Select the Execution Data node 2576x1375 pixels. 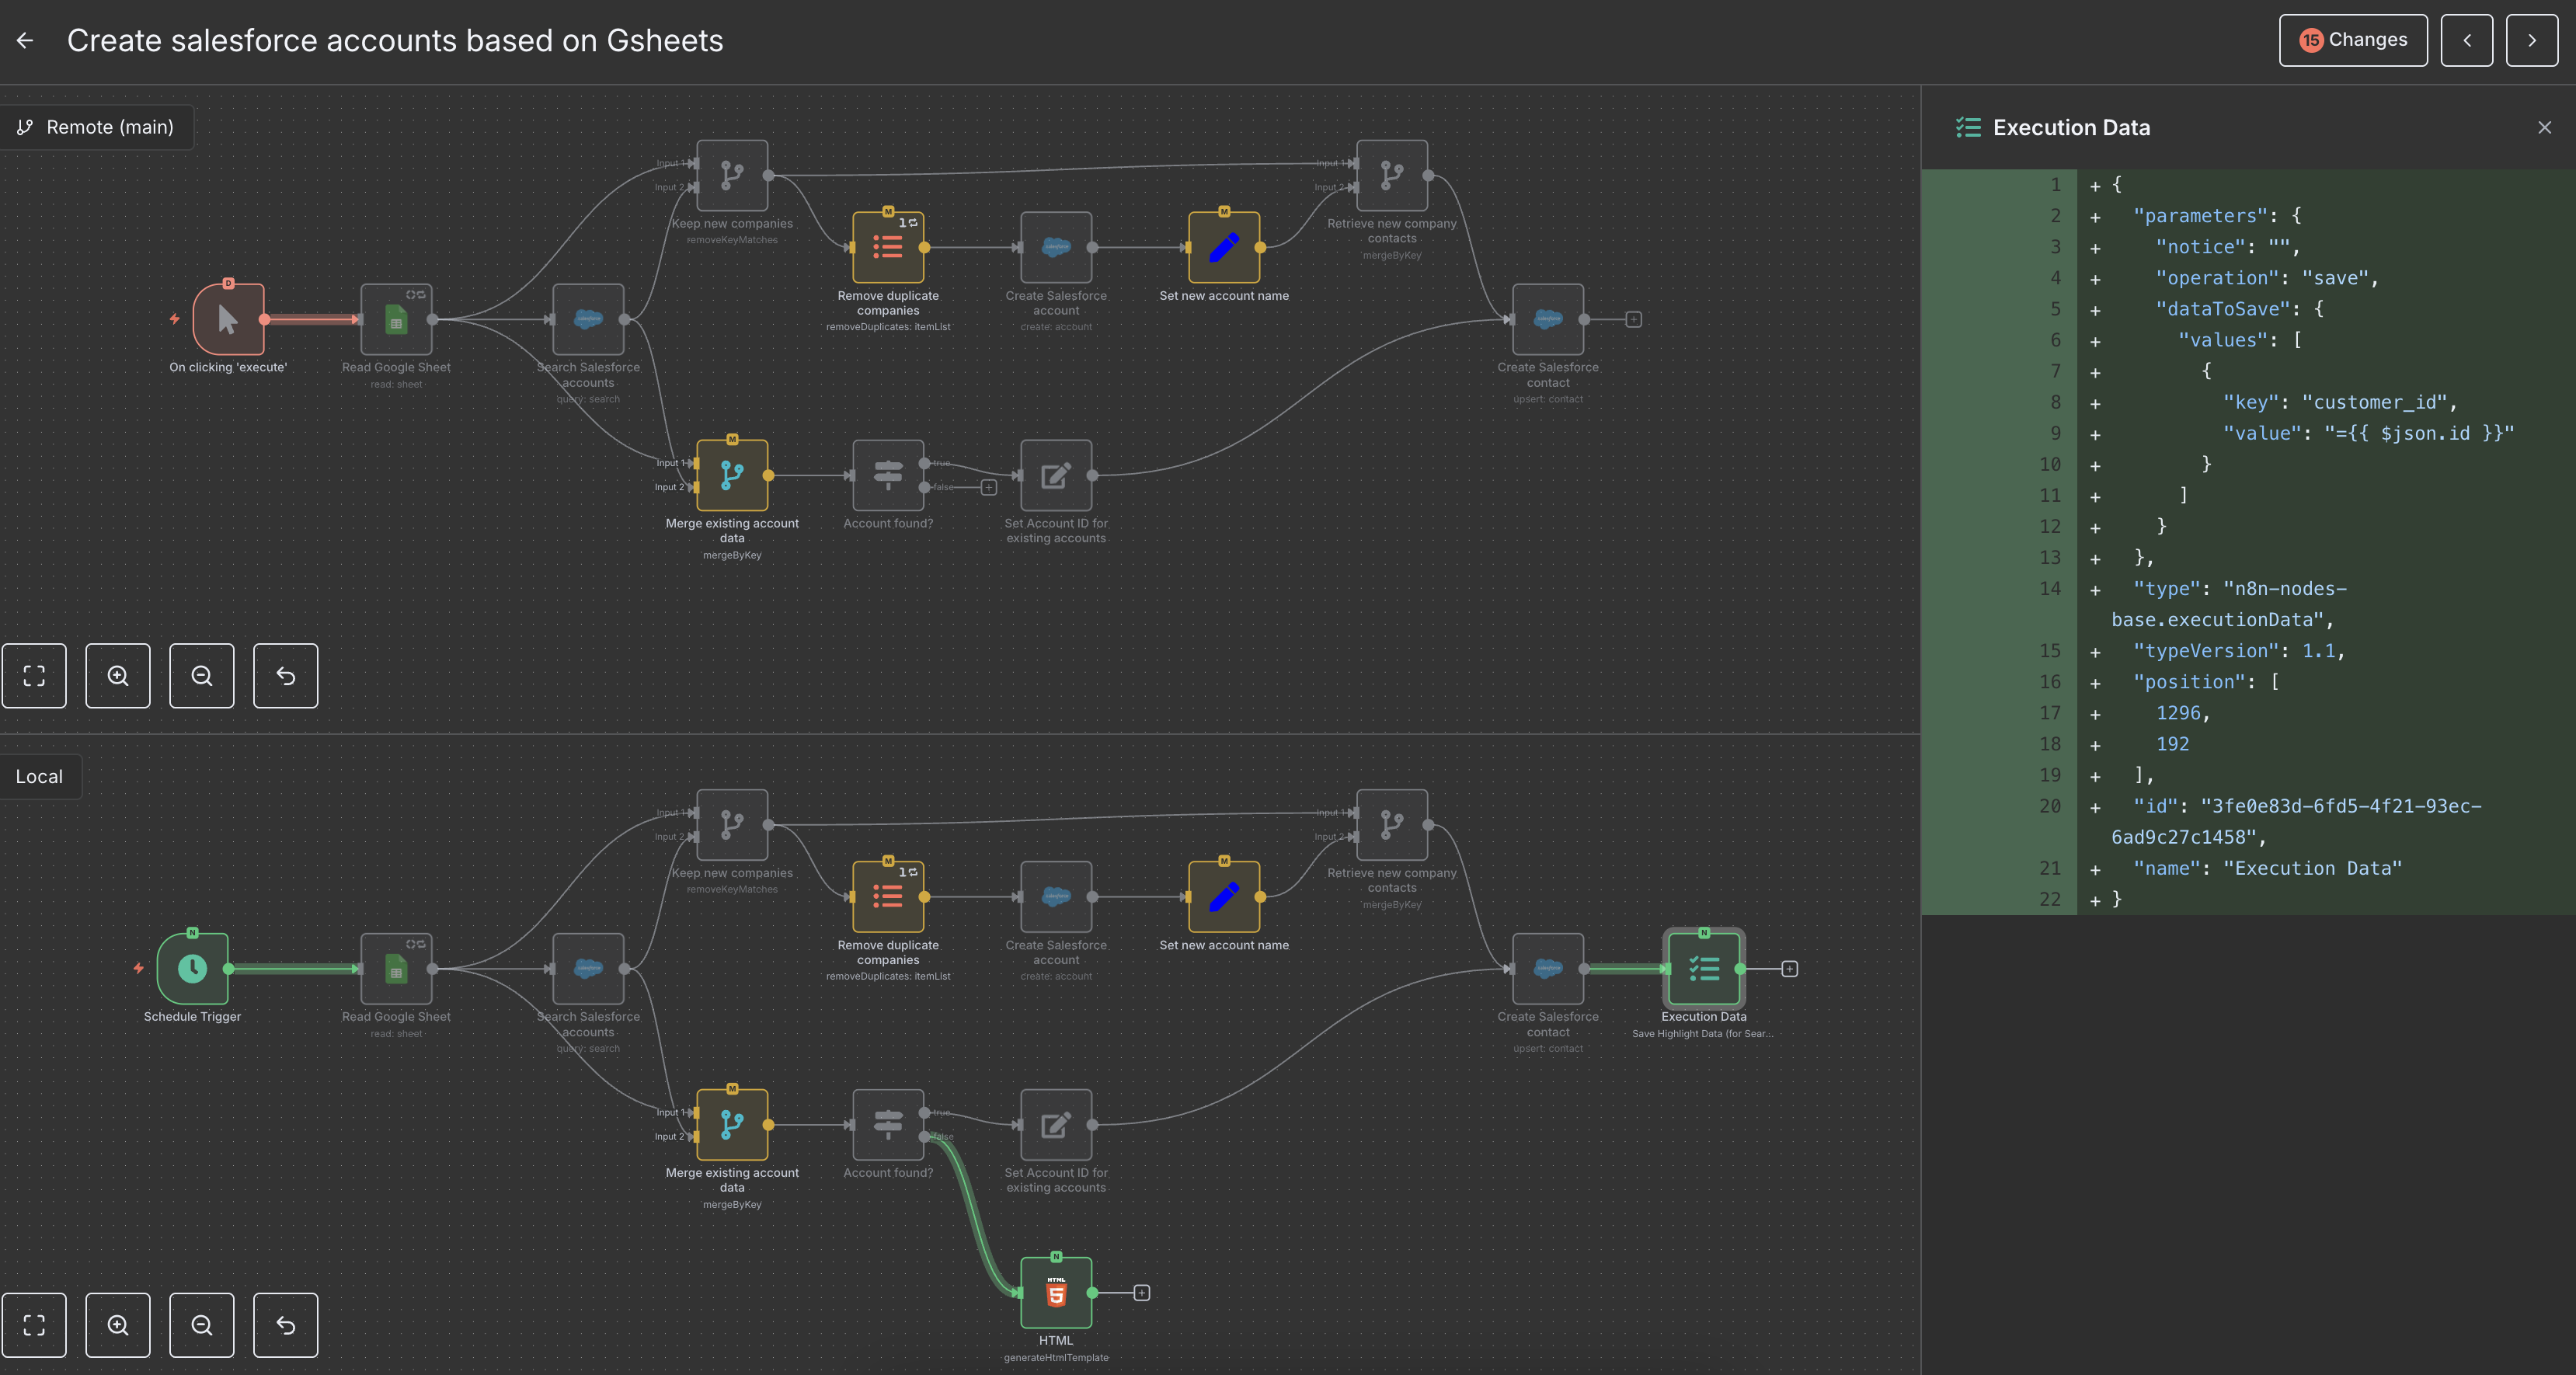pyautogui.click(x=1703, y=968)
